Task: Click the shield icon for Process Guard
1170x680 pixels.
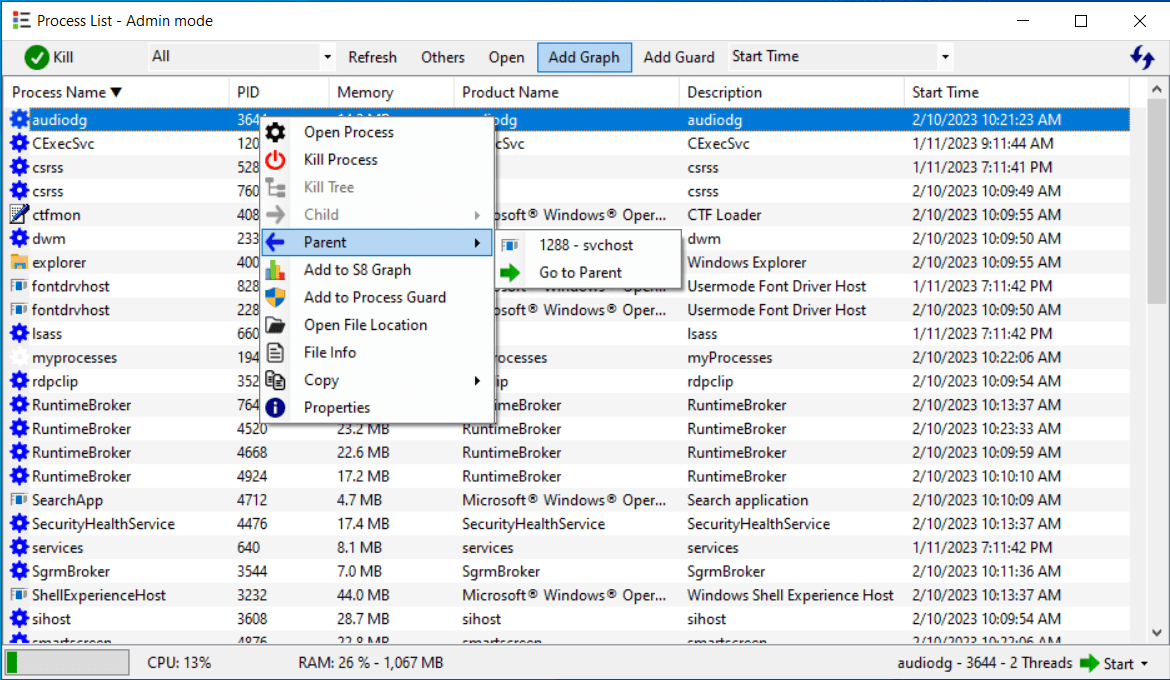Action: [x=275, y=297]
